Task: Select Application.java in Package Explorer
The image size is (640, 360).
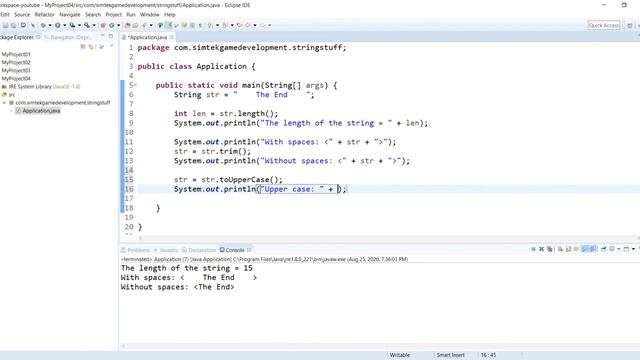Action: tap(38, 111)
